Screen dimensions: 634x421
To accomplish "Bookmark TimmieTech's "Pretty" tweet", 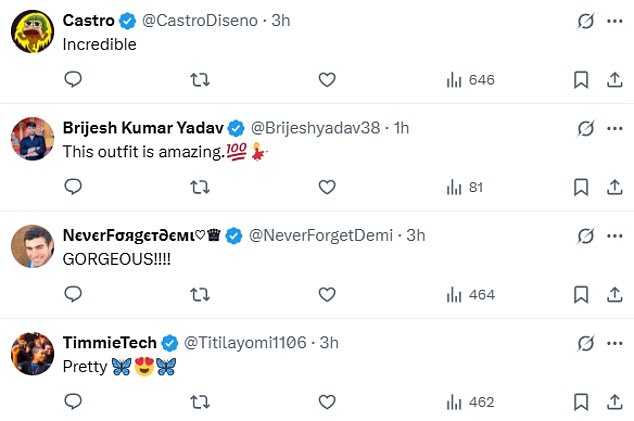I will (580, 402).
